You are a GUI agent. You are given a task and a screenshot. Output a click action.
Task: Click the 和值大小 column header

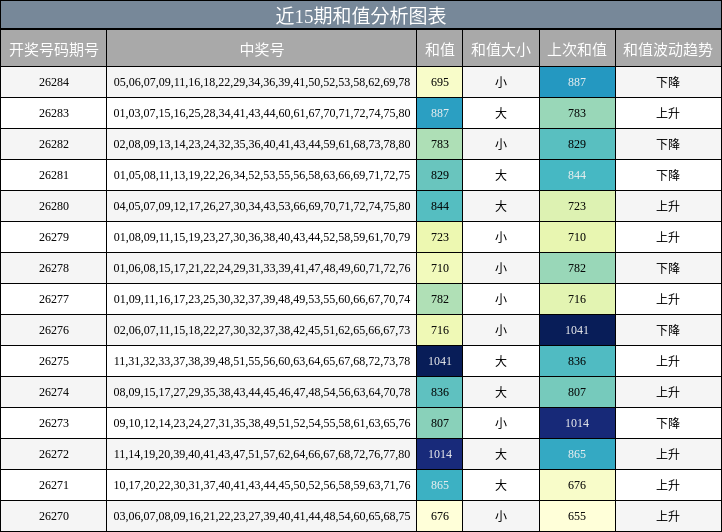(501, 49)
